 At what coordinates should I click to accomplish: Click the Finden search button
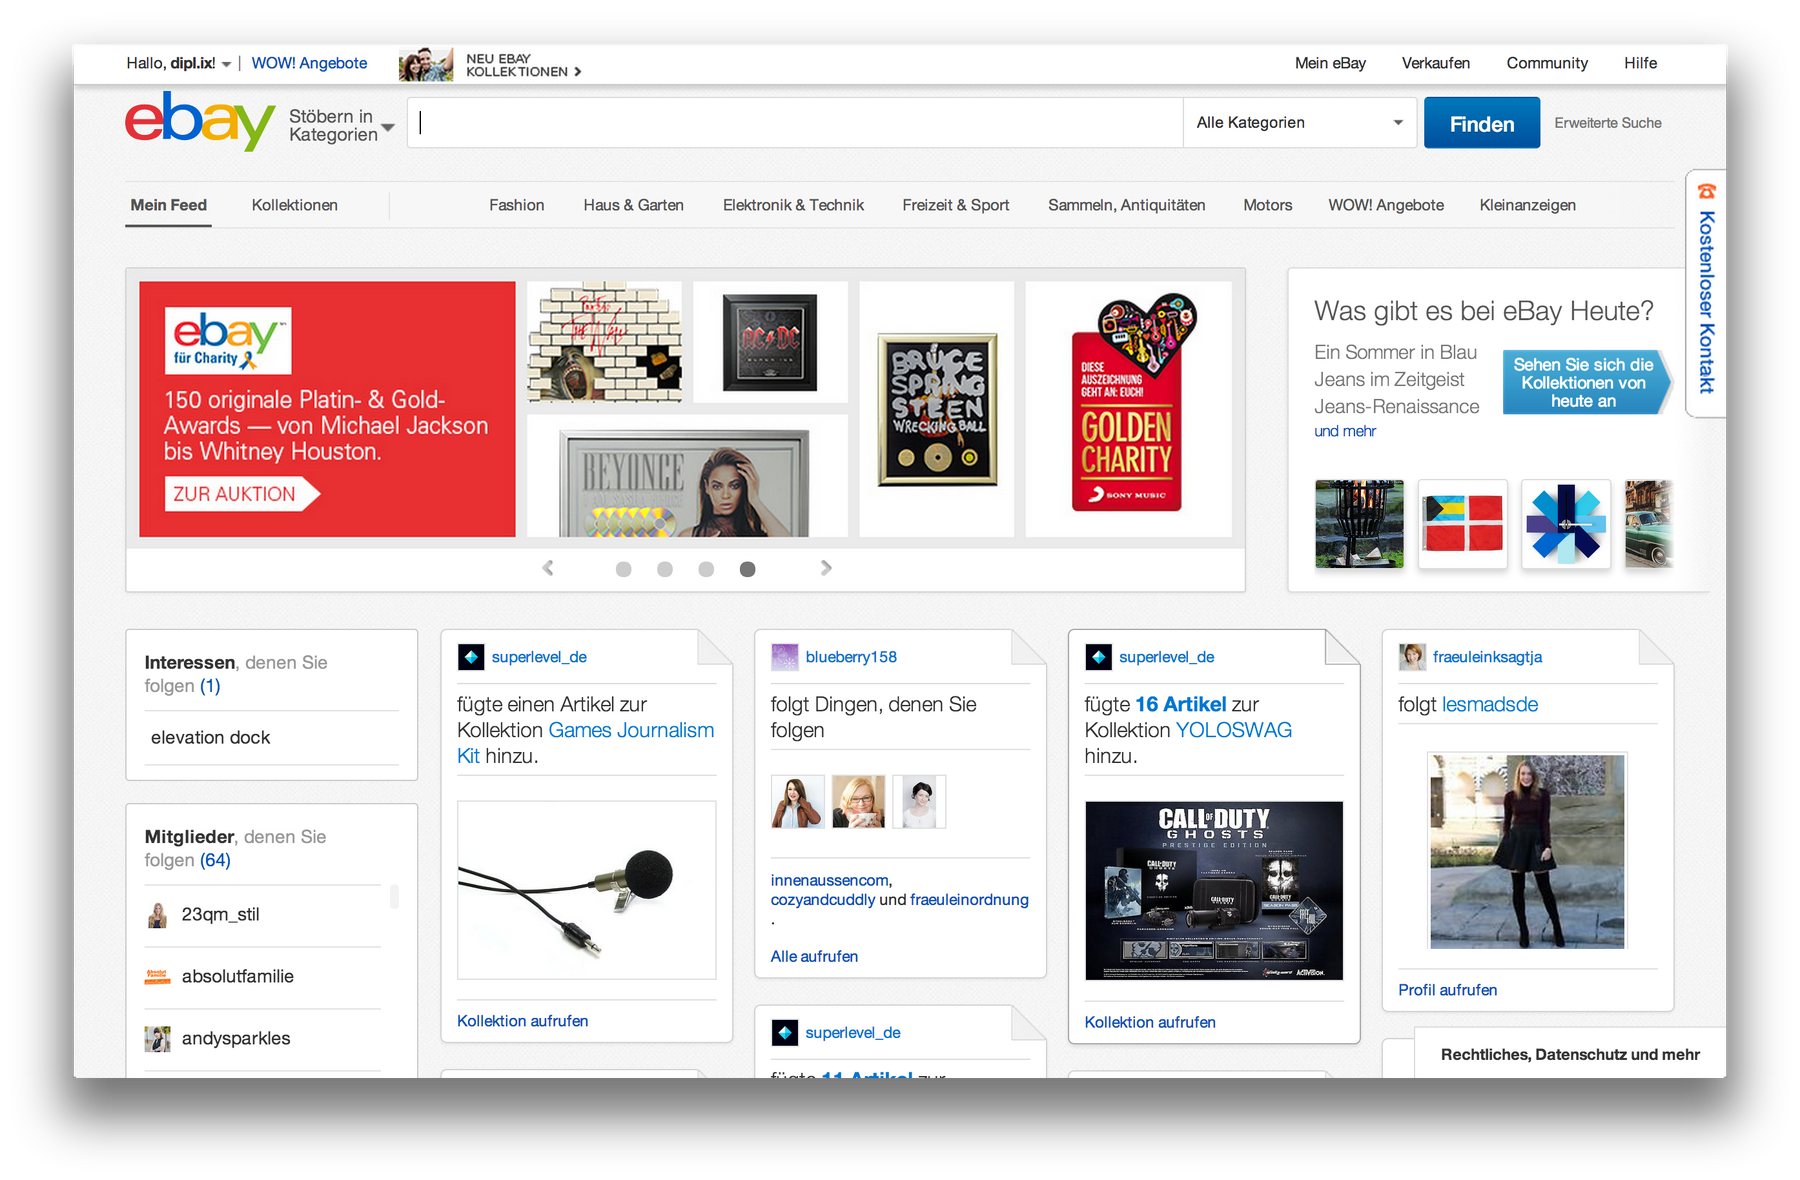click(x=1482, y=123)
